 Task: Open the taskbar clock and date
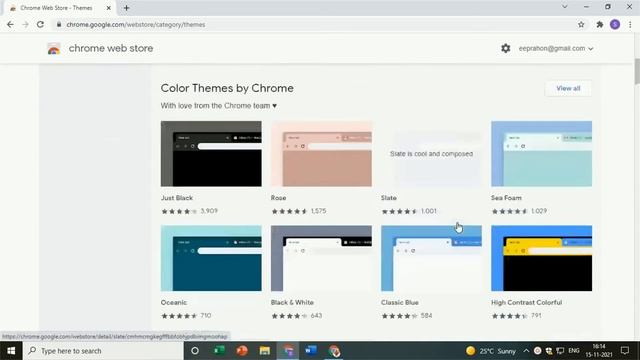(599, 351)
